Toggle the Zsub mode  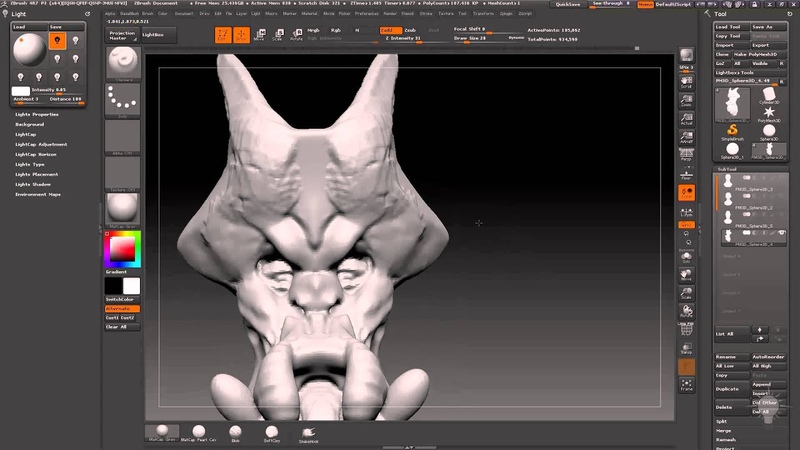[410, 30]
